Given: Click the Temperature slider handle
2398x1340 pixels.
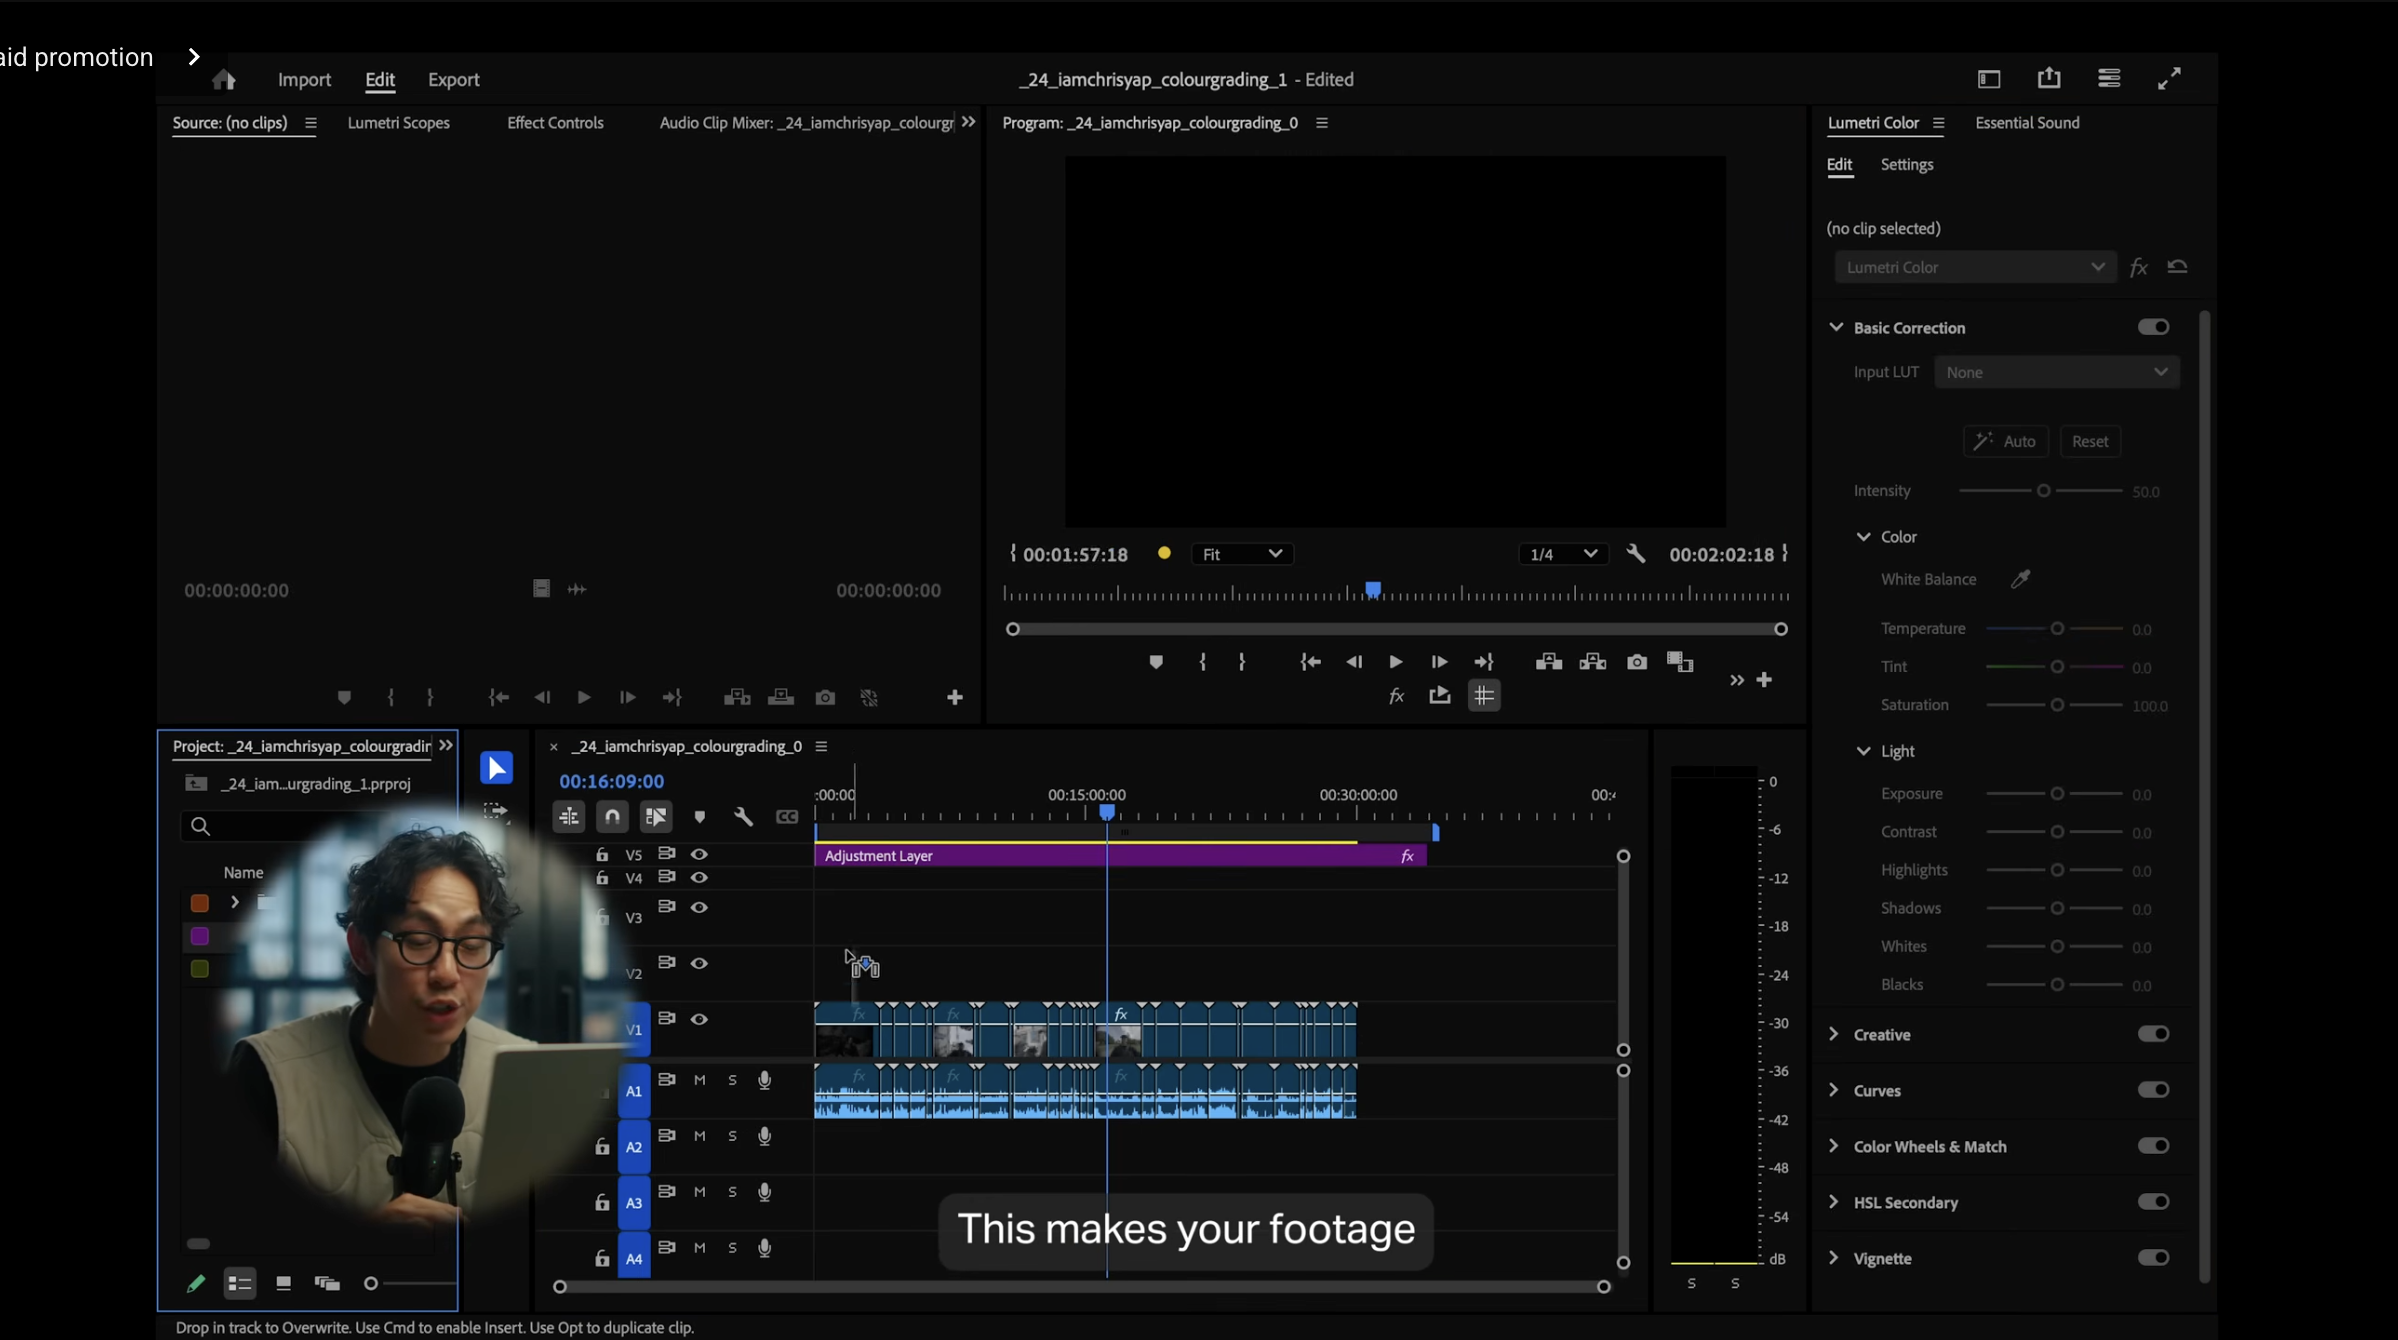Looking at the screenshot, I should 2057,629.
